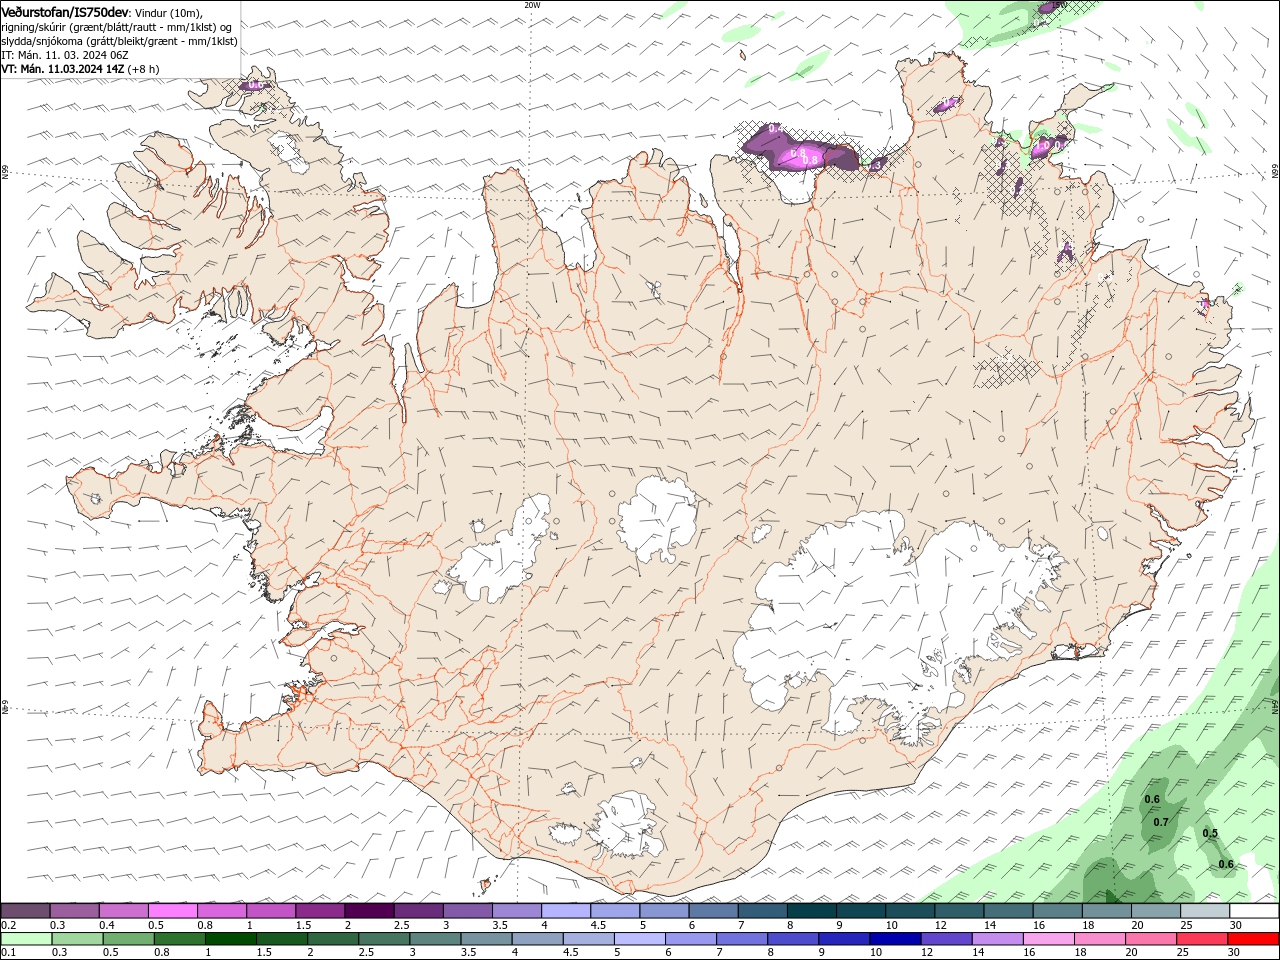Click the '(+8 h)' forecast offset text

(x=144, y=69)
